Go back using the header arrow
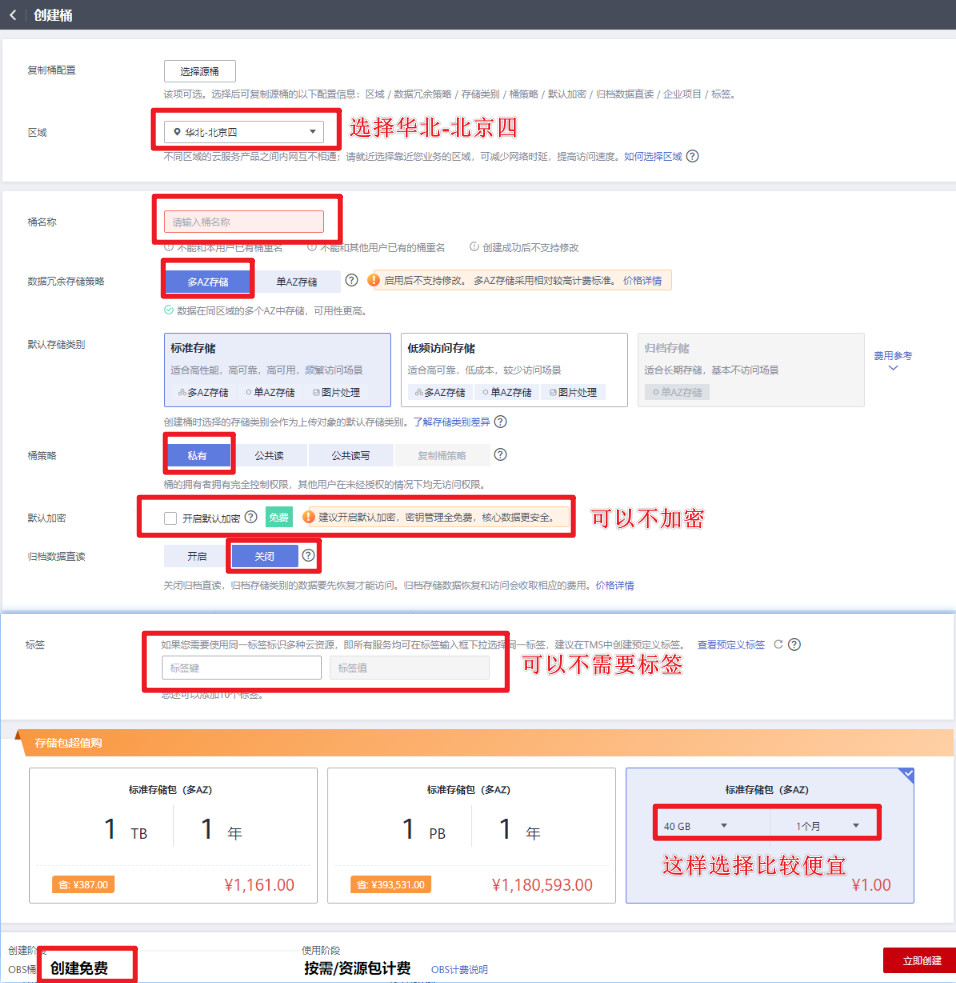The height and width of the screenshot is (983, 956). tap(13, 14)
